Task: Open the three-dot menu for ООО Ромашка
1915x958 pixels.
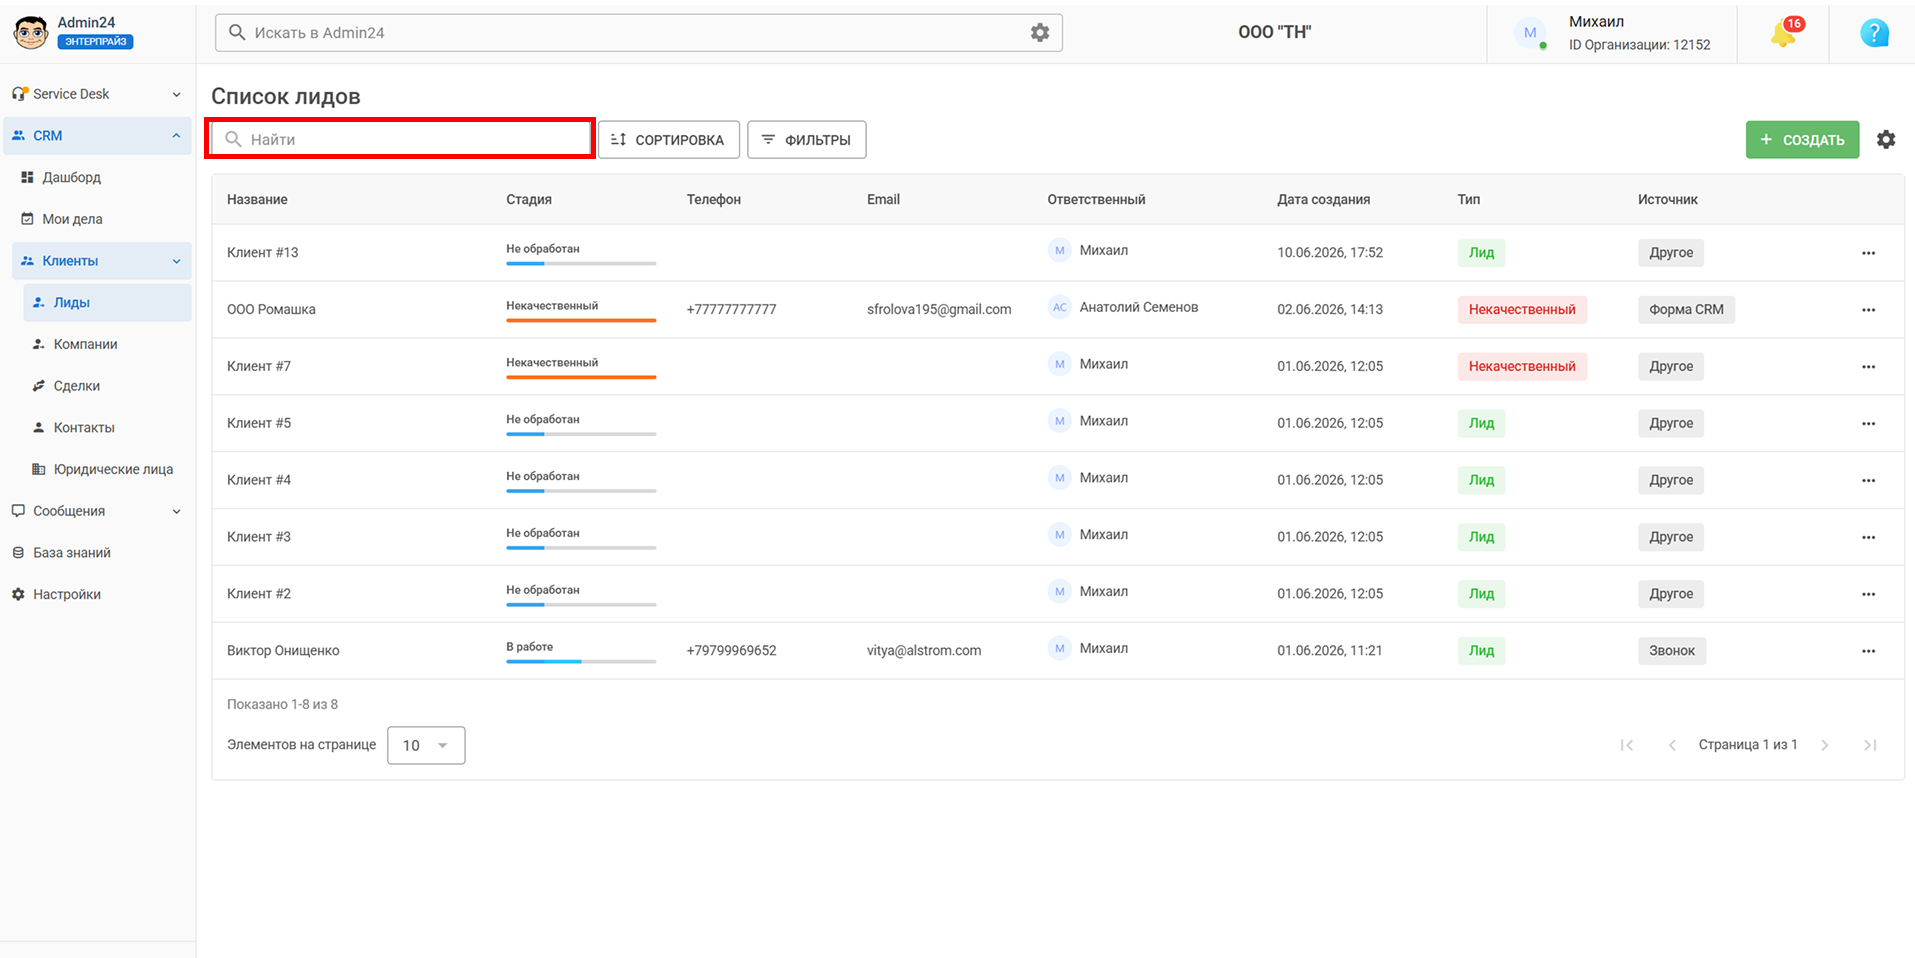Action: coord(1868,310)
